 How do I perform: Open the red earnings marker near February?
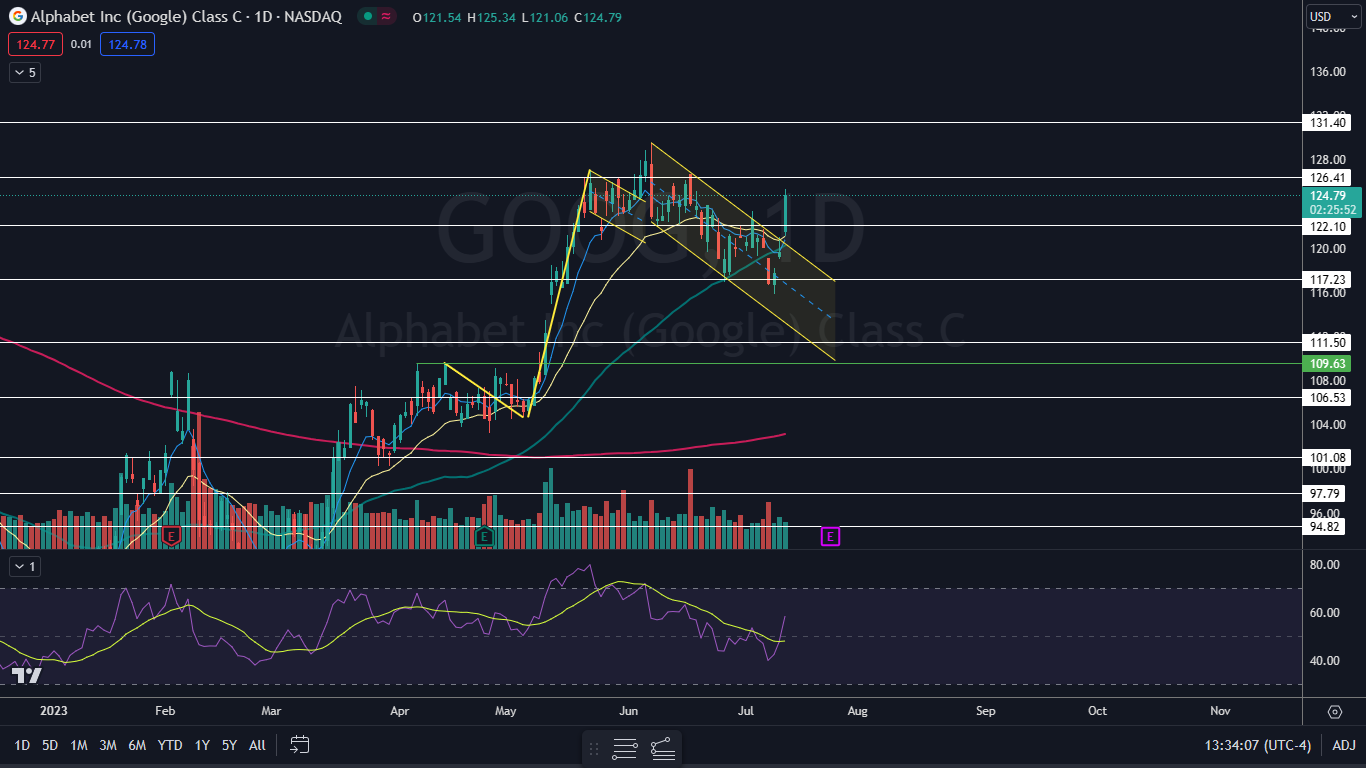[171, 537]
